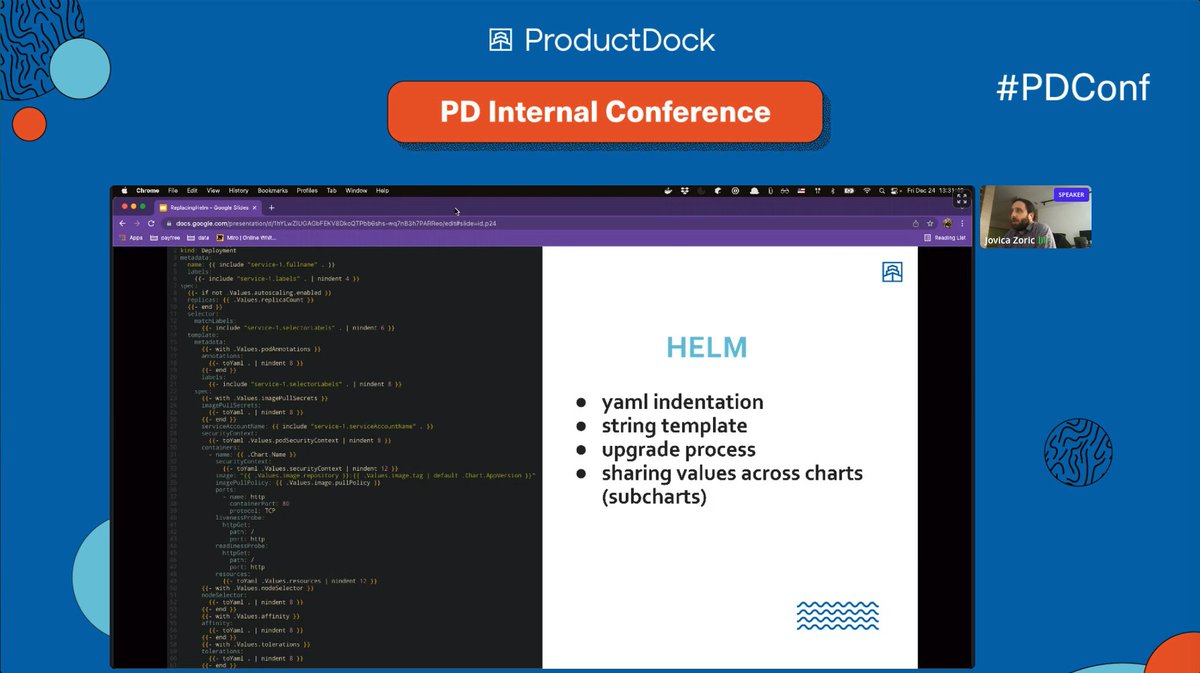Open the Bookmarks menu
The image size is (1200, 673).
[273, 190]
